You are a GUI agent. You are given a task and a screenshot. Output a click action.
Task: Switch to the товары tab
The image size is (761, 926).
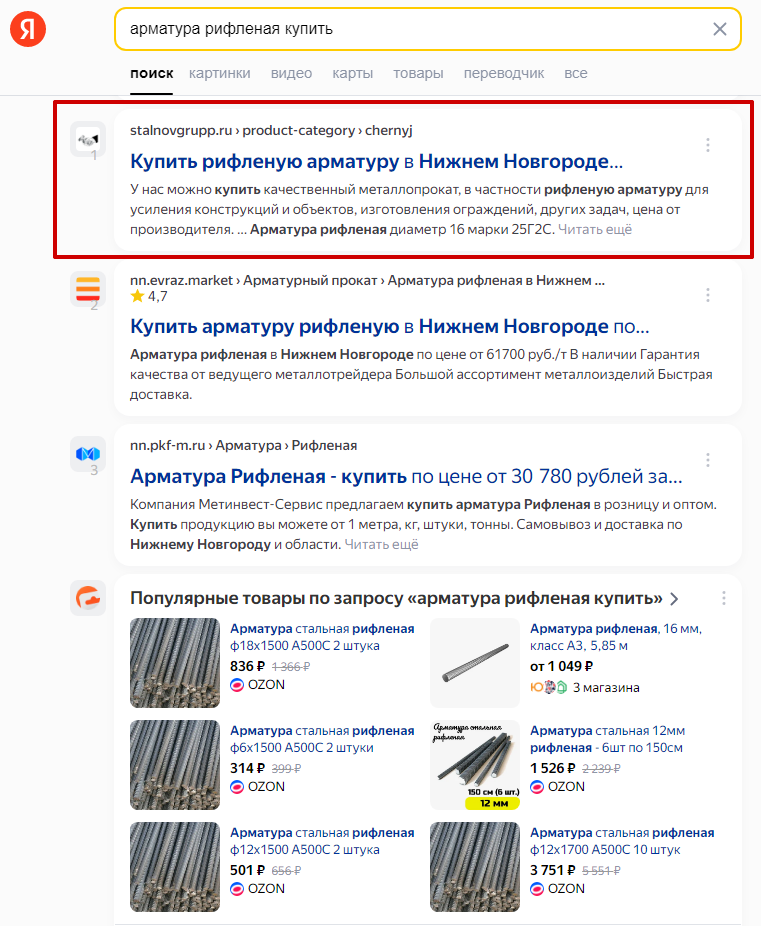coord(418,73)
